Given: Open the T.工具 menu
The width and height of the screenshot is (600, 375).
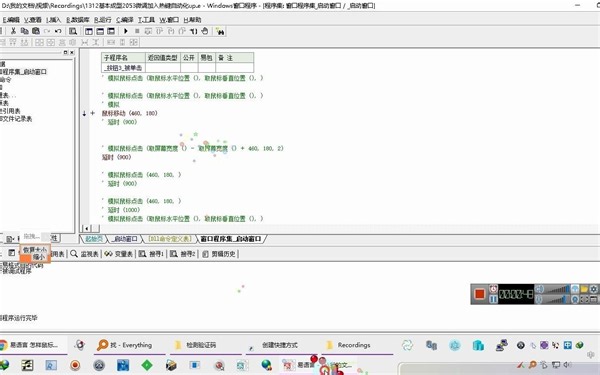Looking at the screenshot, I should point(147,20).
